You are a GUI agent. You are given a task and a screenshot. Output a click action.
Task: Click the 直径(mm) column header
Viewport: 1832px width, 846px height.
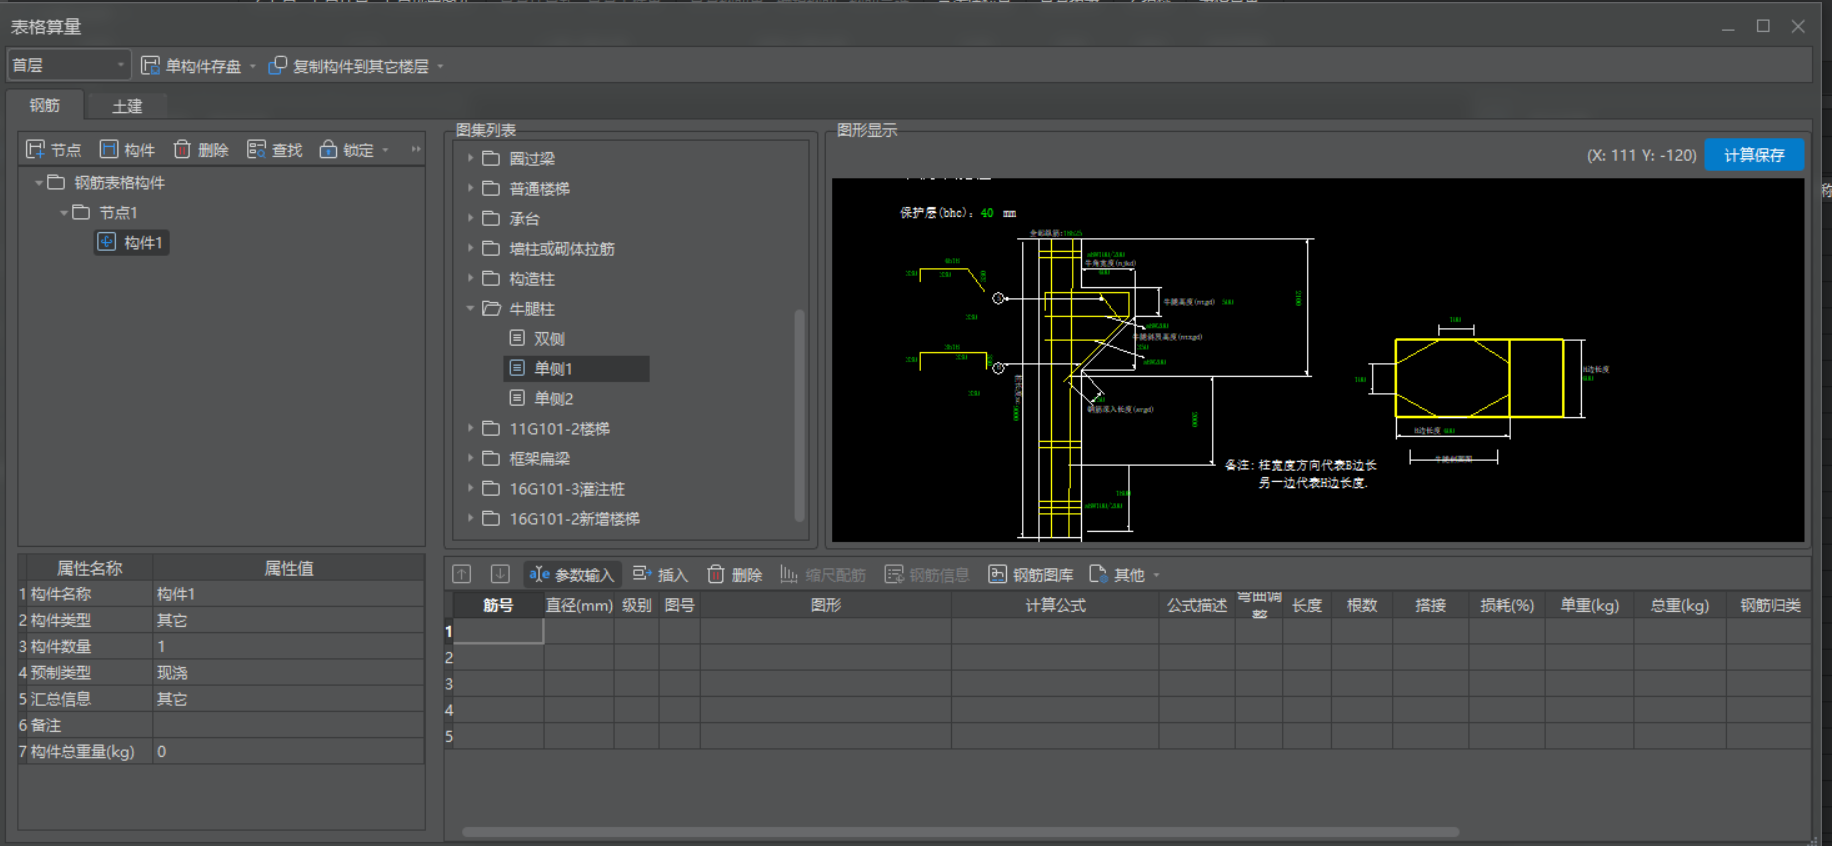(x=579, y=605)
